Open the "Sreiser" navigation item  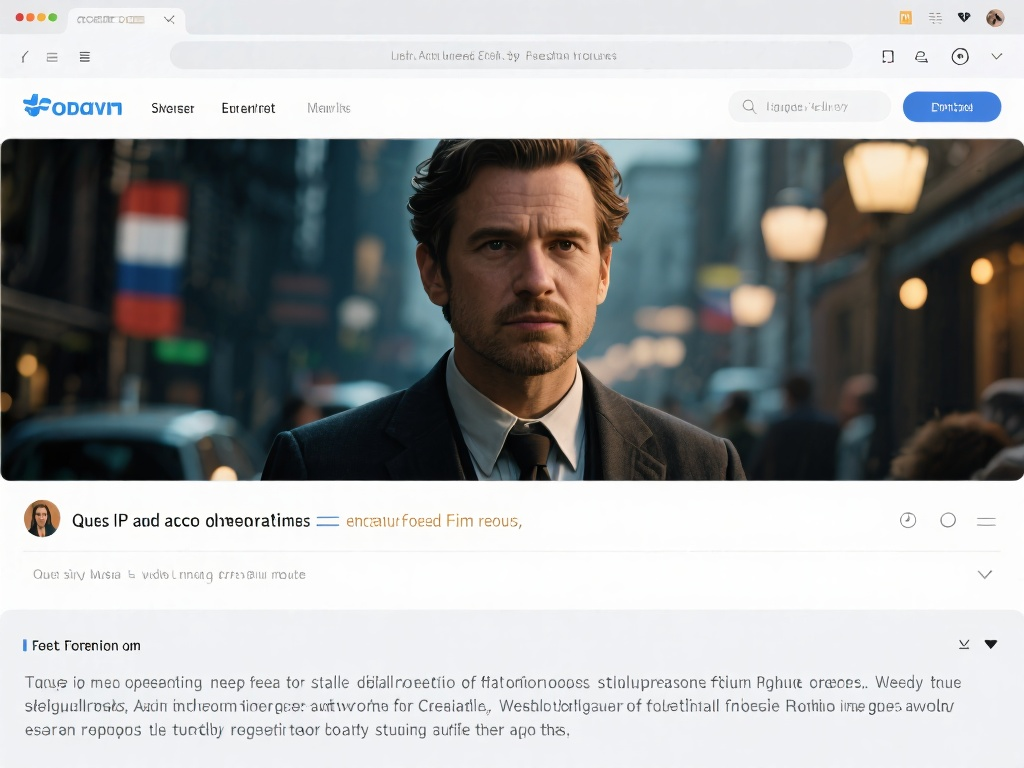[172, 108]
